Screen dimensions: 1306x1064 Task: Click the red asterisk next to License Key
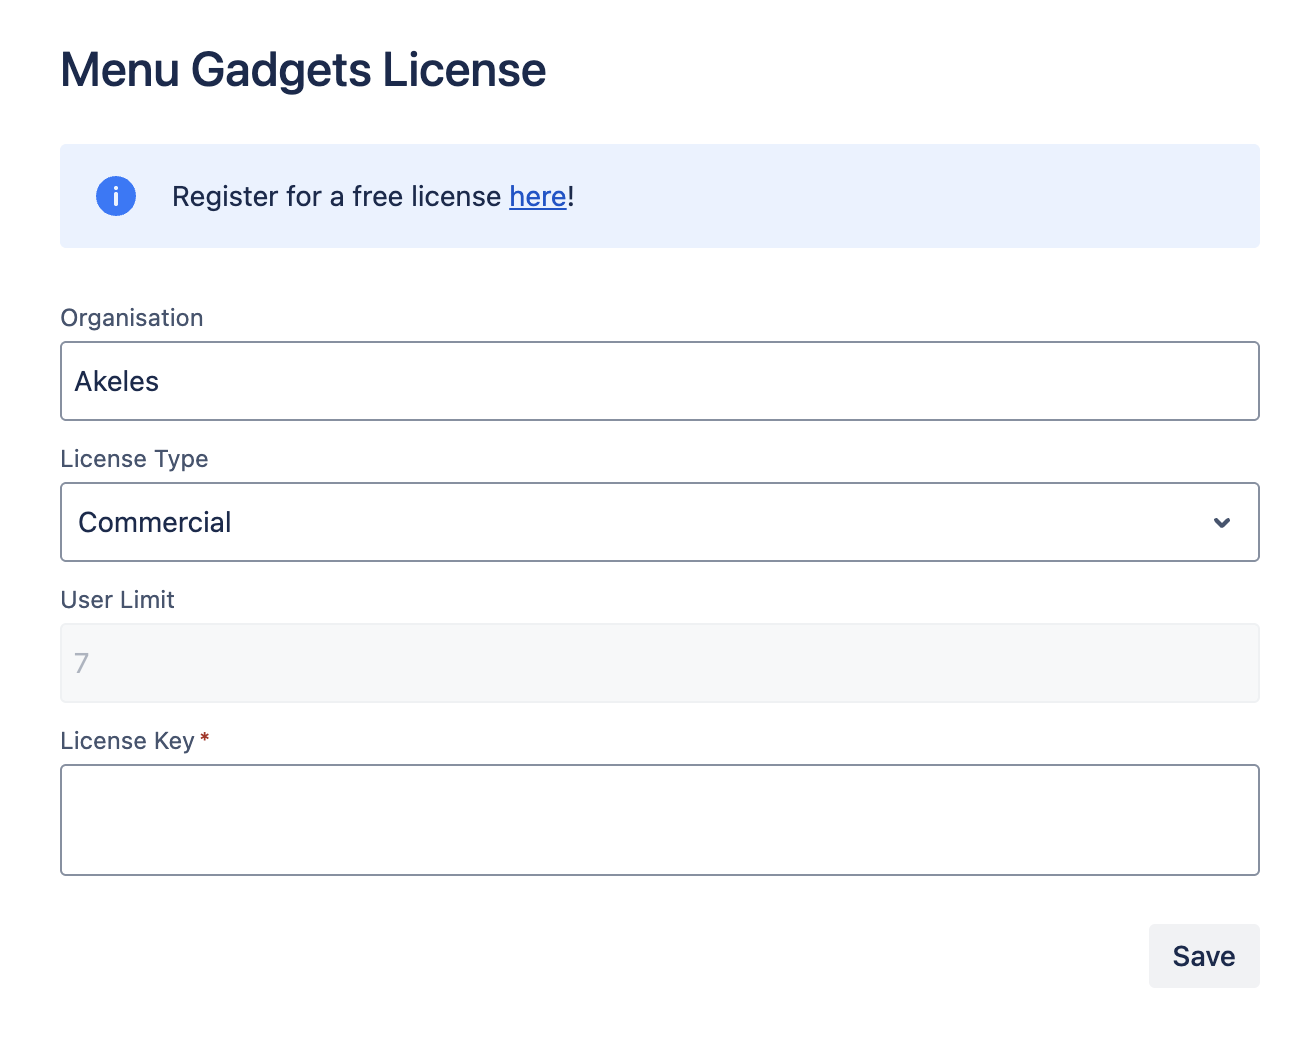pyautogui.click(x=205, y=740)
